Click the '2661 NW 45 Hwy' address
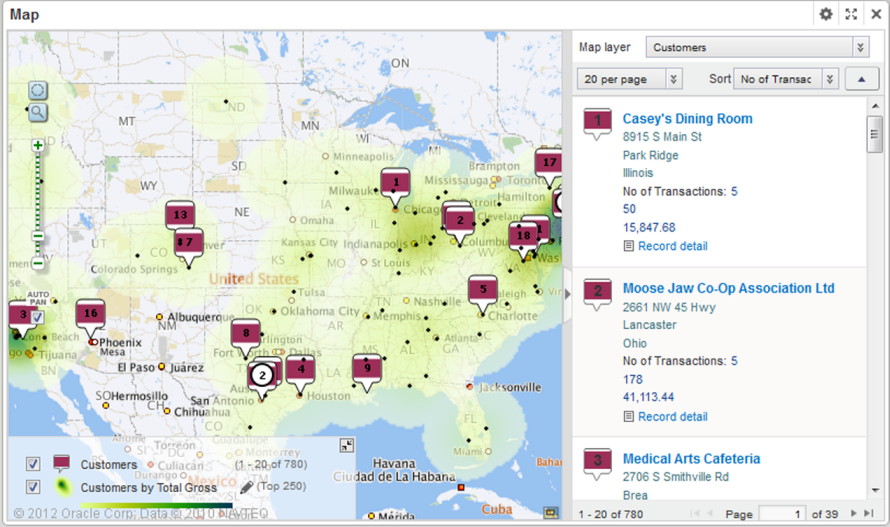 coord(669,307)
